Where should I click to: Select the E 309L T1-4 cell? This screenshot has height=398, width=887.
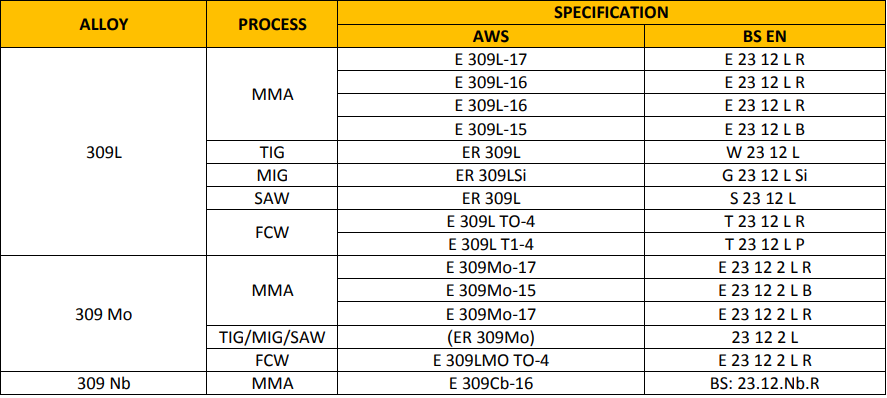pos(491,244)
